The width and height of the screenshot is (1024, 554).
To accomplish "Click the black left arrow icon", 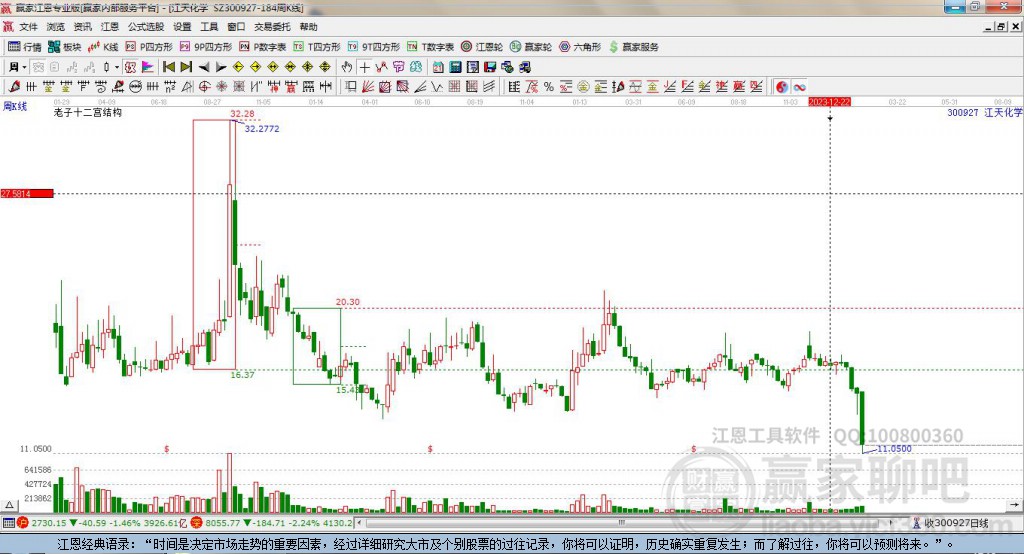I will click(204, 67).
